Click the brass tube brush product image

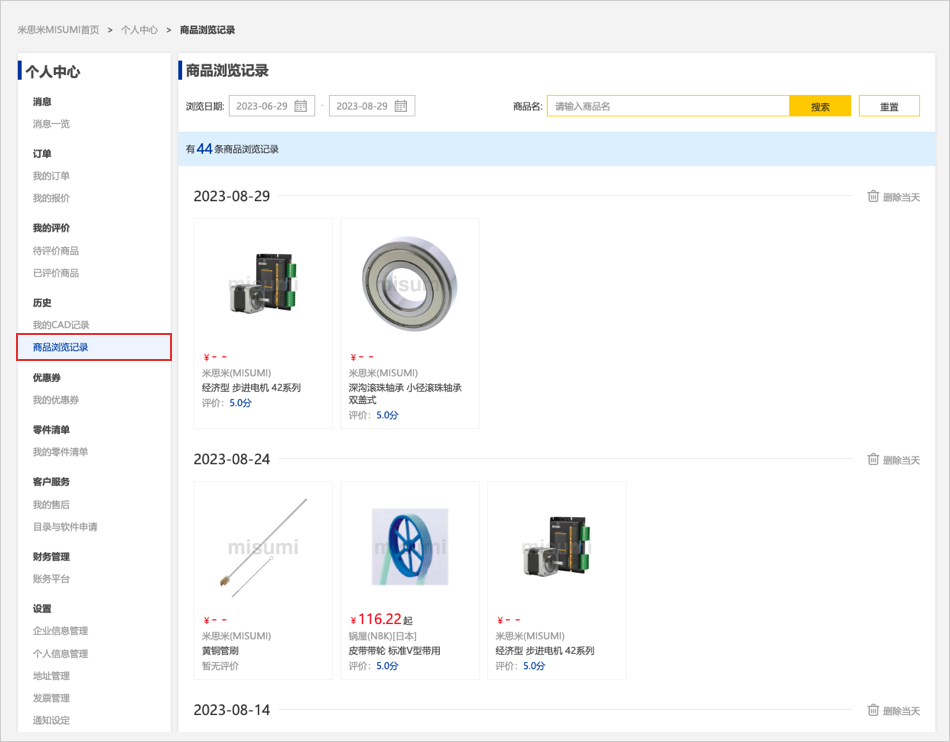pyautogui.click(x=263, y=547)
